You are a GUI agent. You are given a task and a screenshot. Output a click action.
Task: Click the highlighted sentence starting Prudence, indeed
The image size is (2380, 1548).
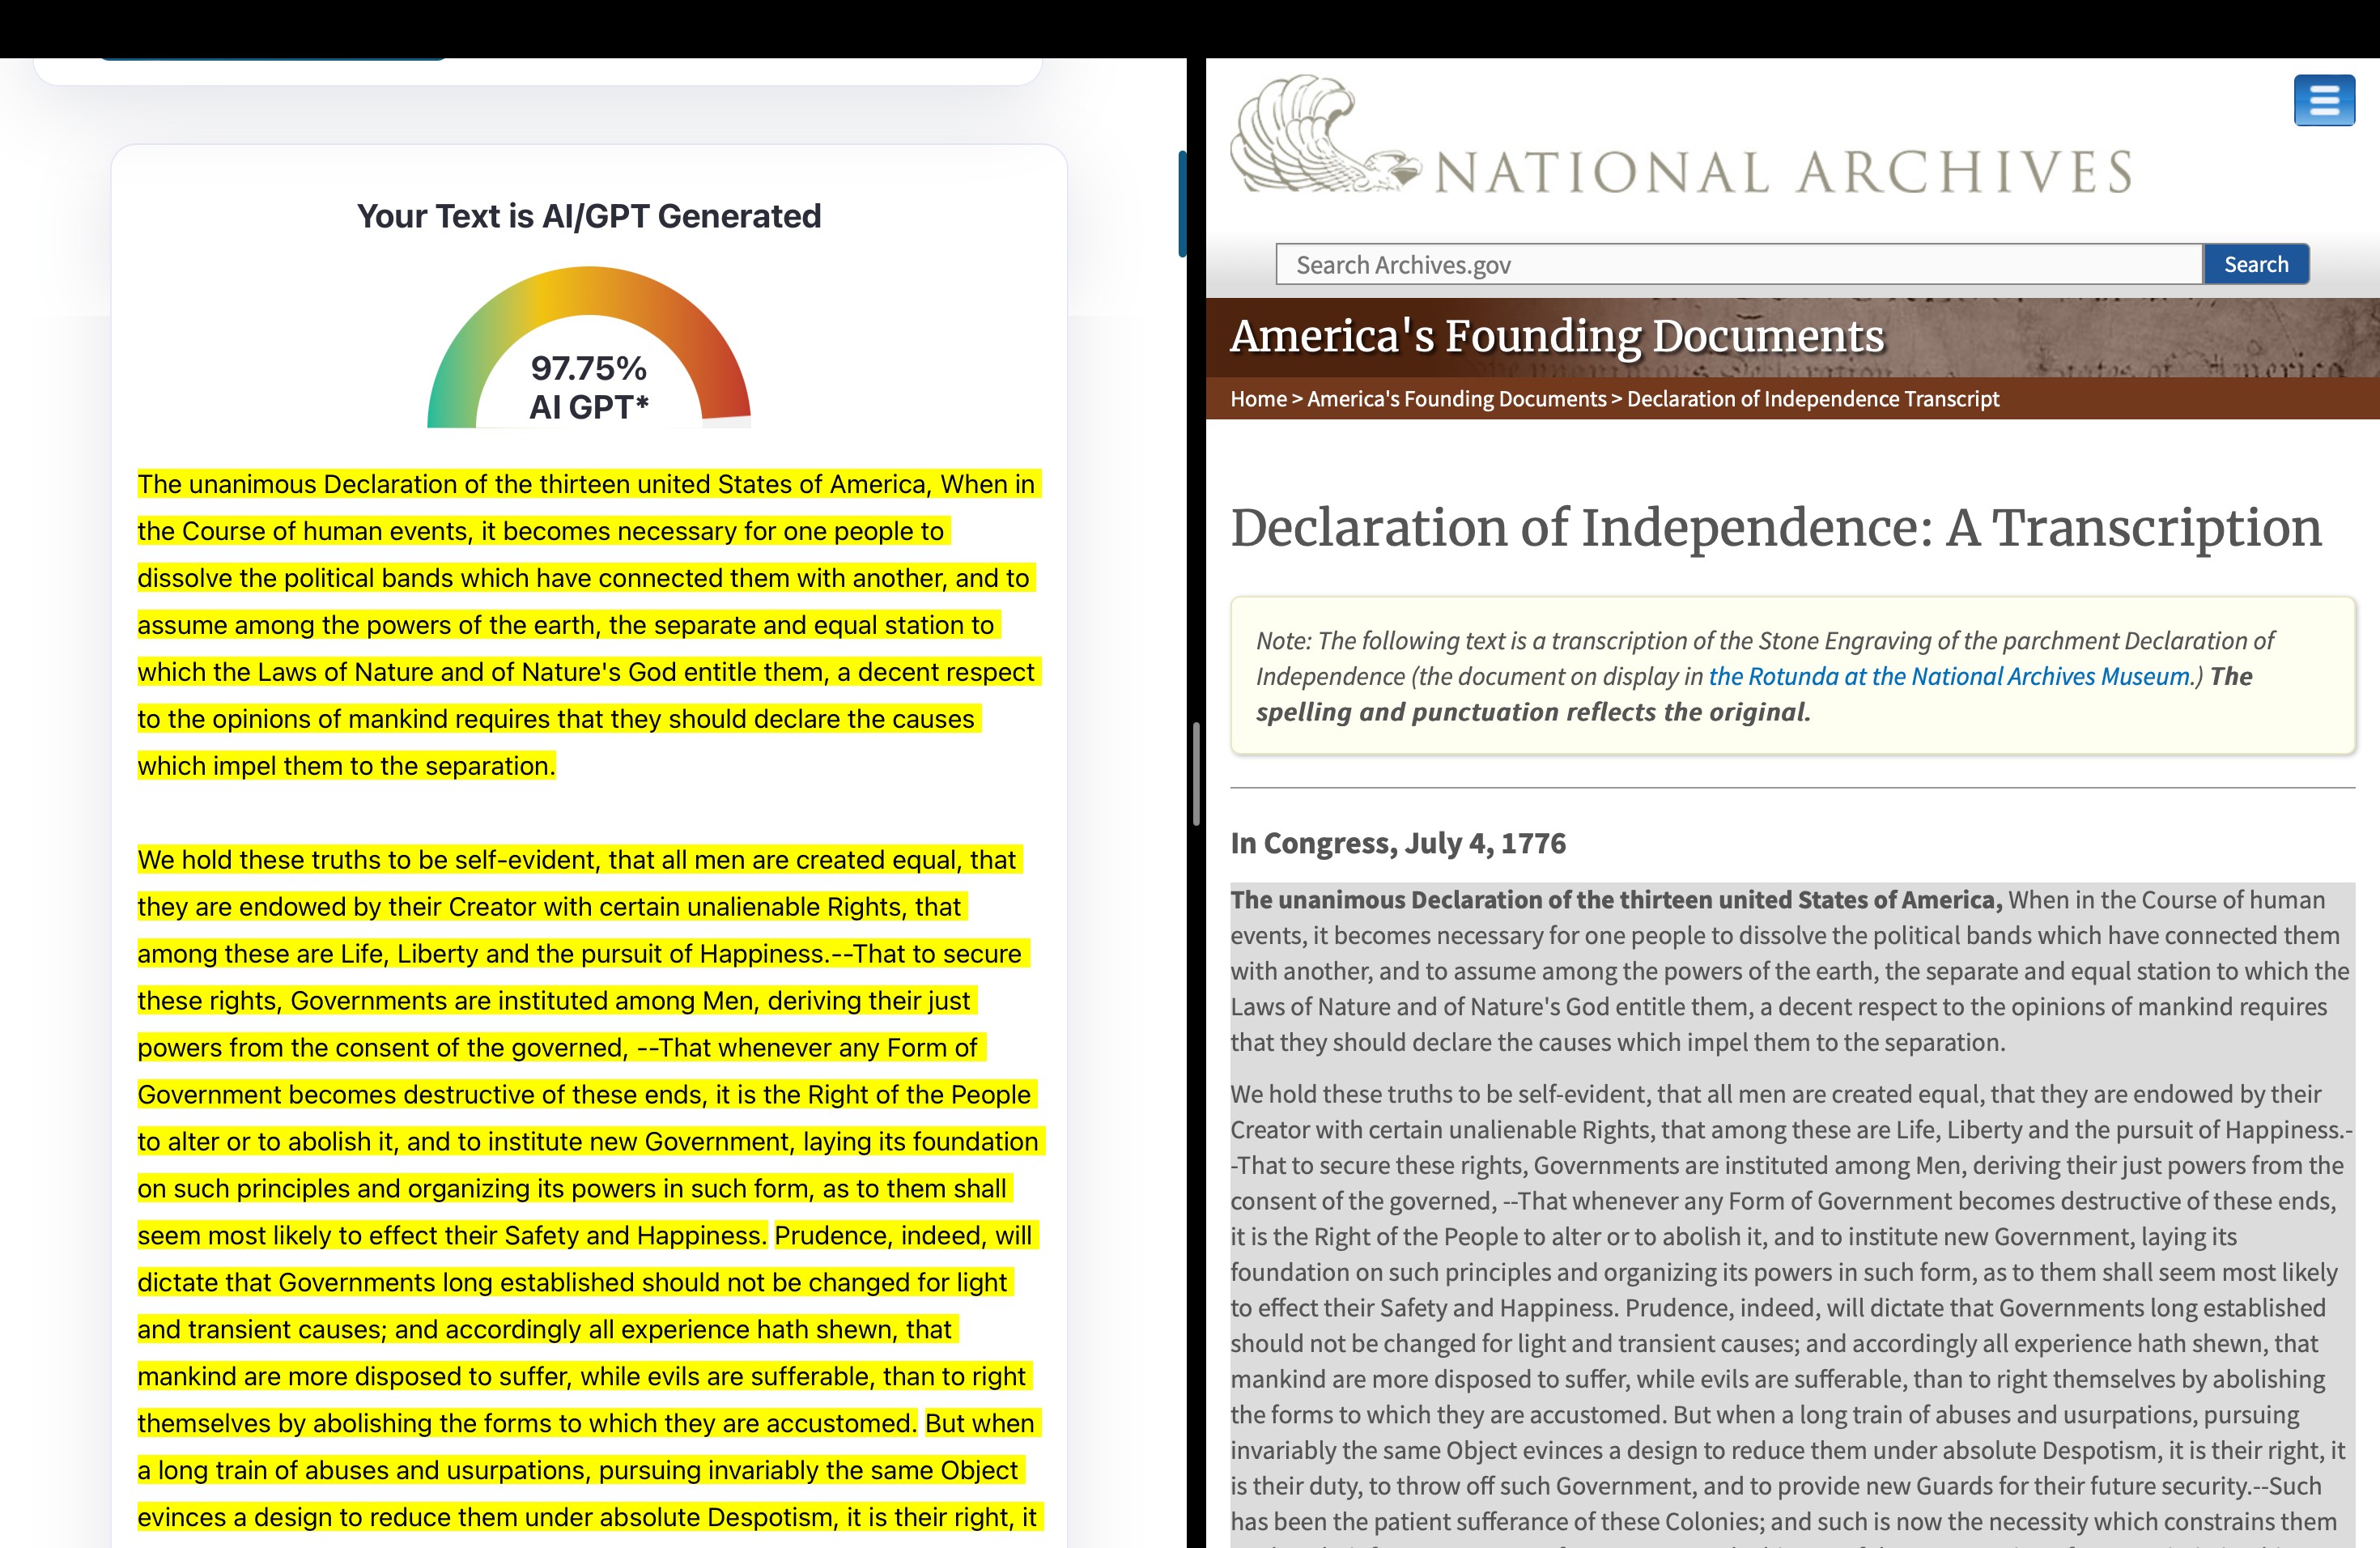[589, 1329]
